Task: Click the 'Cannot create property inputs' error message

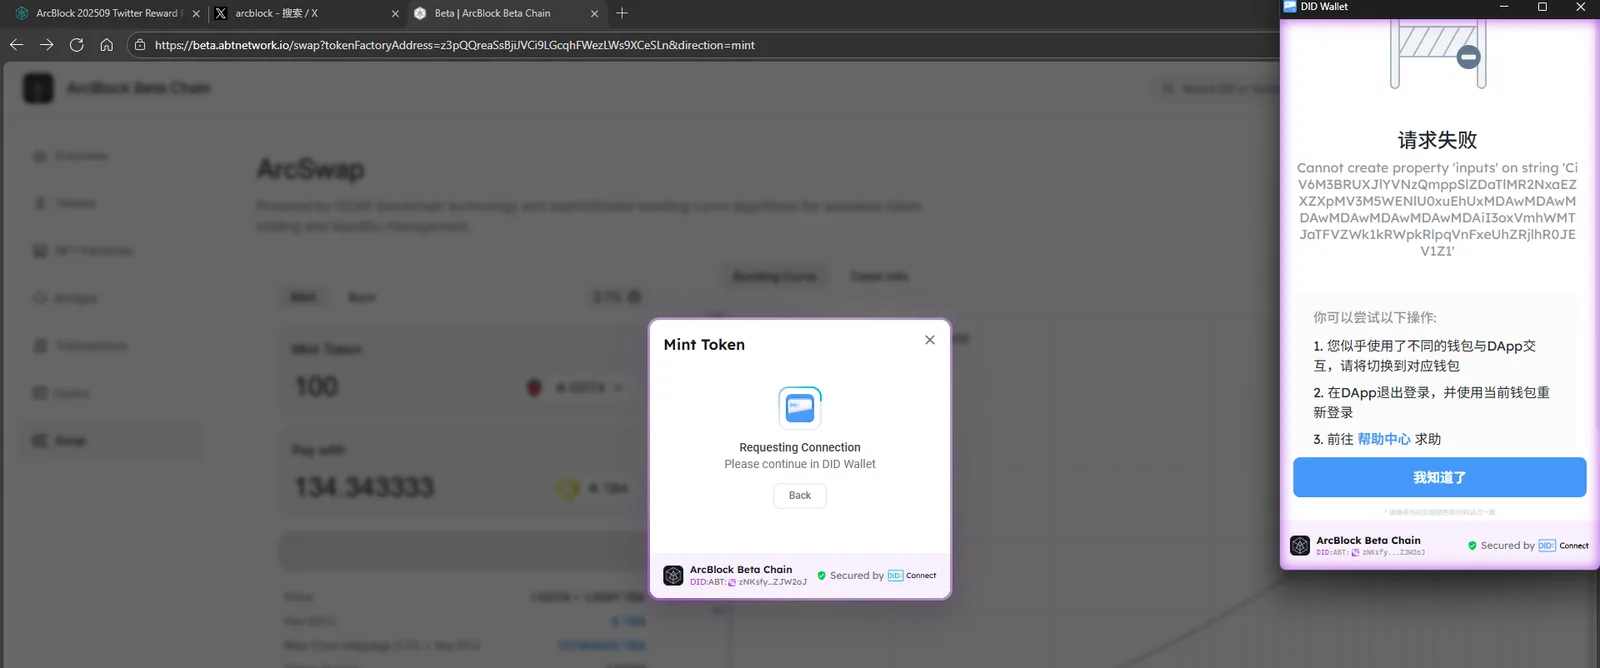Action: pos(1437,209)
